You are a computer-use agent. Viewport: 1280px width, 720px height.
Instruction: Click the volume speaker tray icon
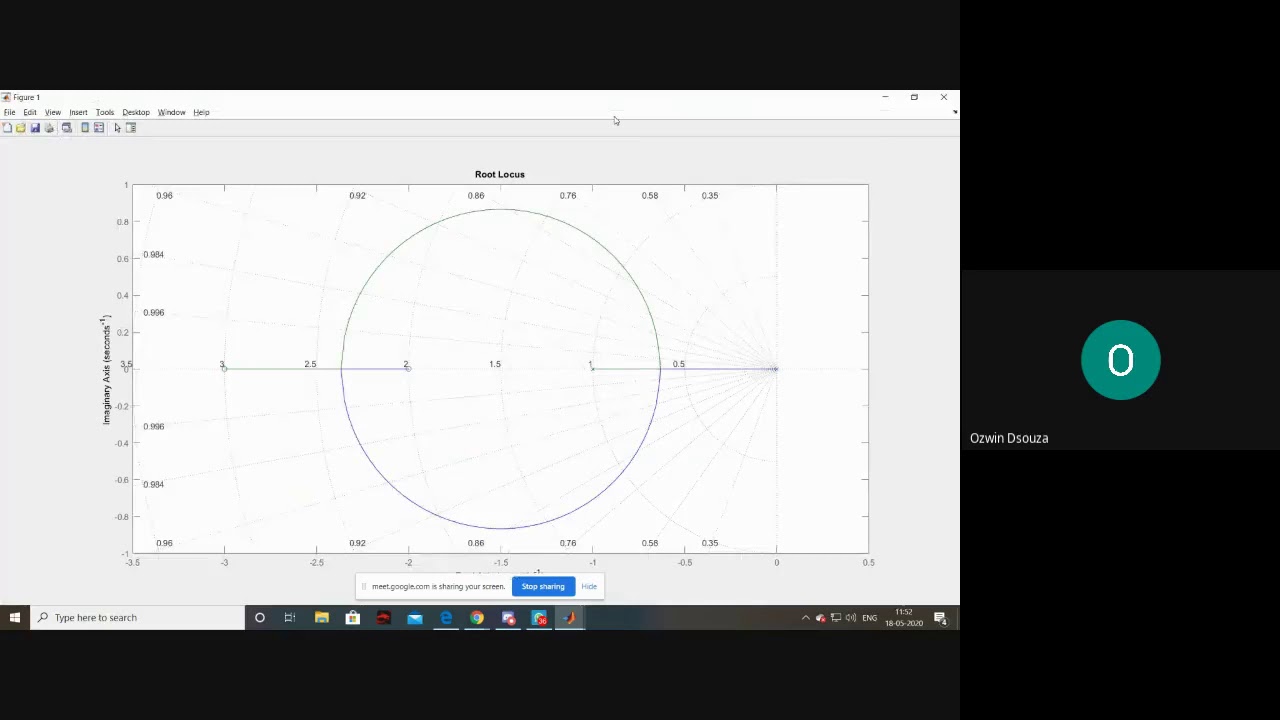pos(851,618)
